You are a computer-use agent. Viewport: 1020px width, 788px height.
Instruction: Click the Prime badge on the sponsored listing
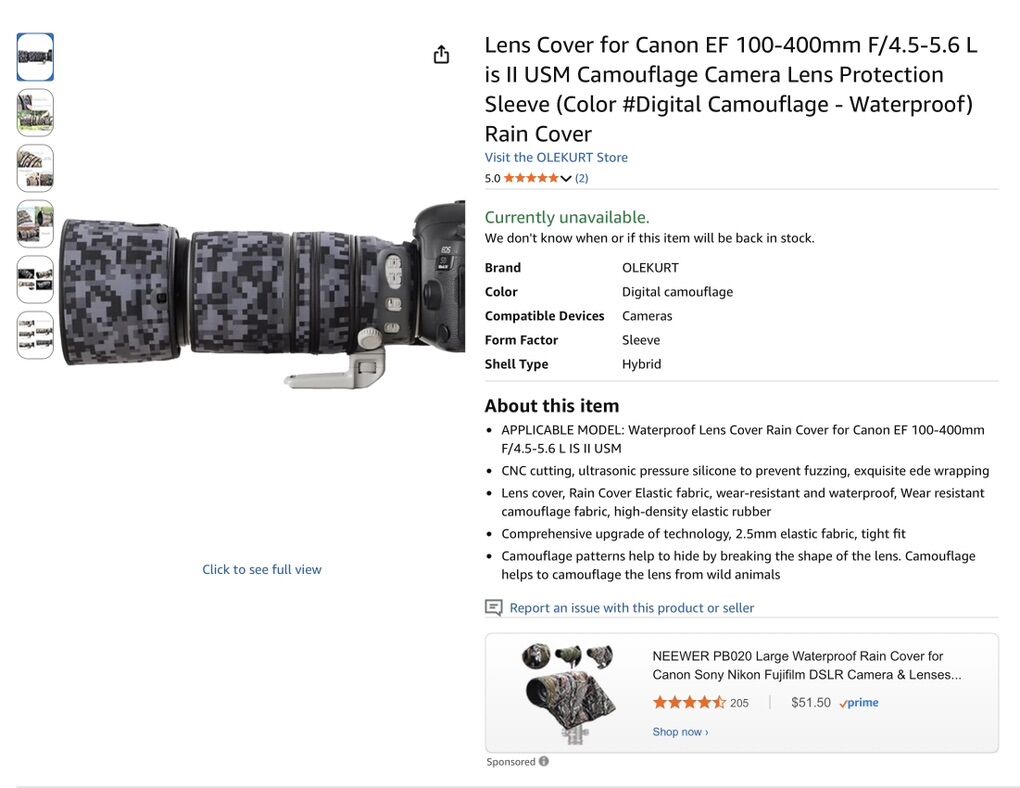[x=858, y=703]
